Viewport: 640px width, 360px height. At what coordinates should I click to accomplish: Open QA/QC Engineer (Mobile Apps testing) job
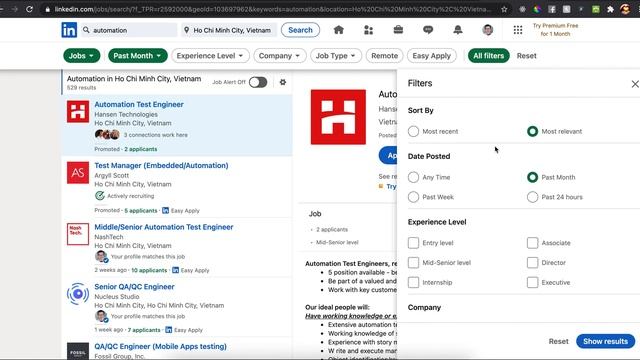click(x=160, y=346)
